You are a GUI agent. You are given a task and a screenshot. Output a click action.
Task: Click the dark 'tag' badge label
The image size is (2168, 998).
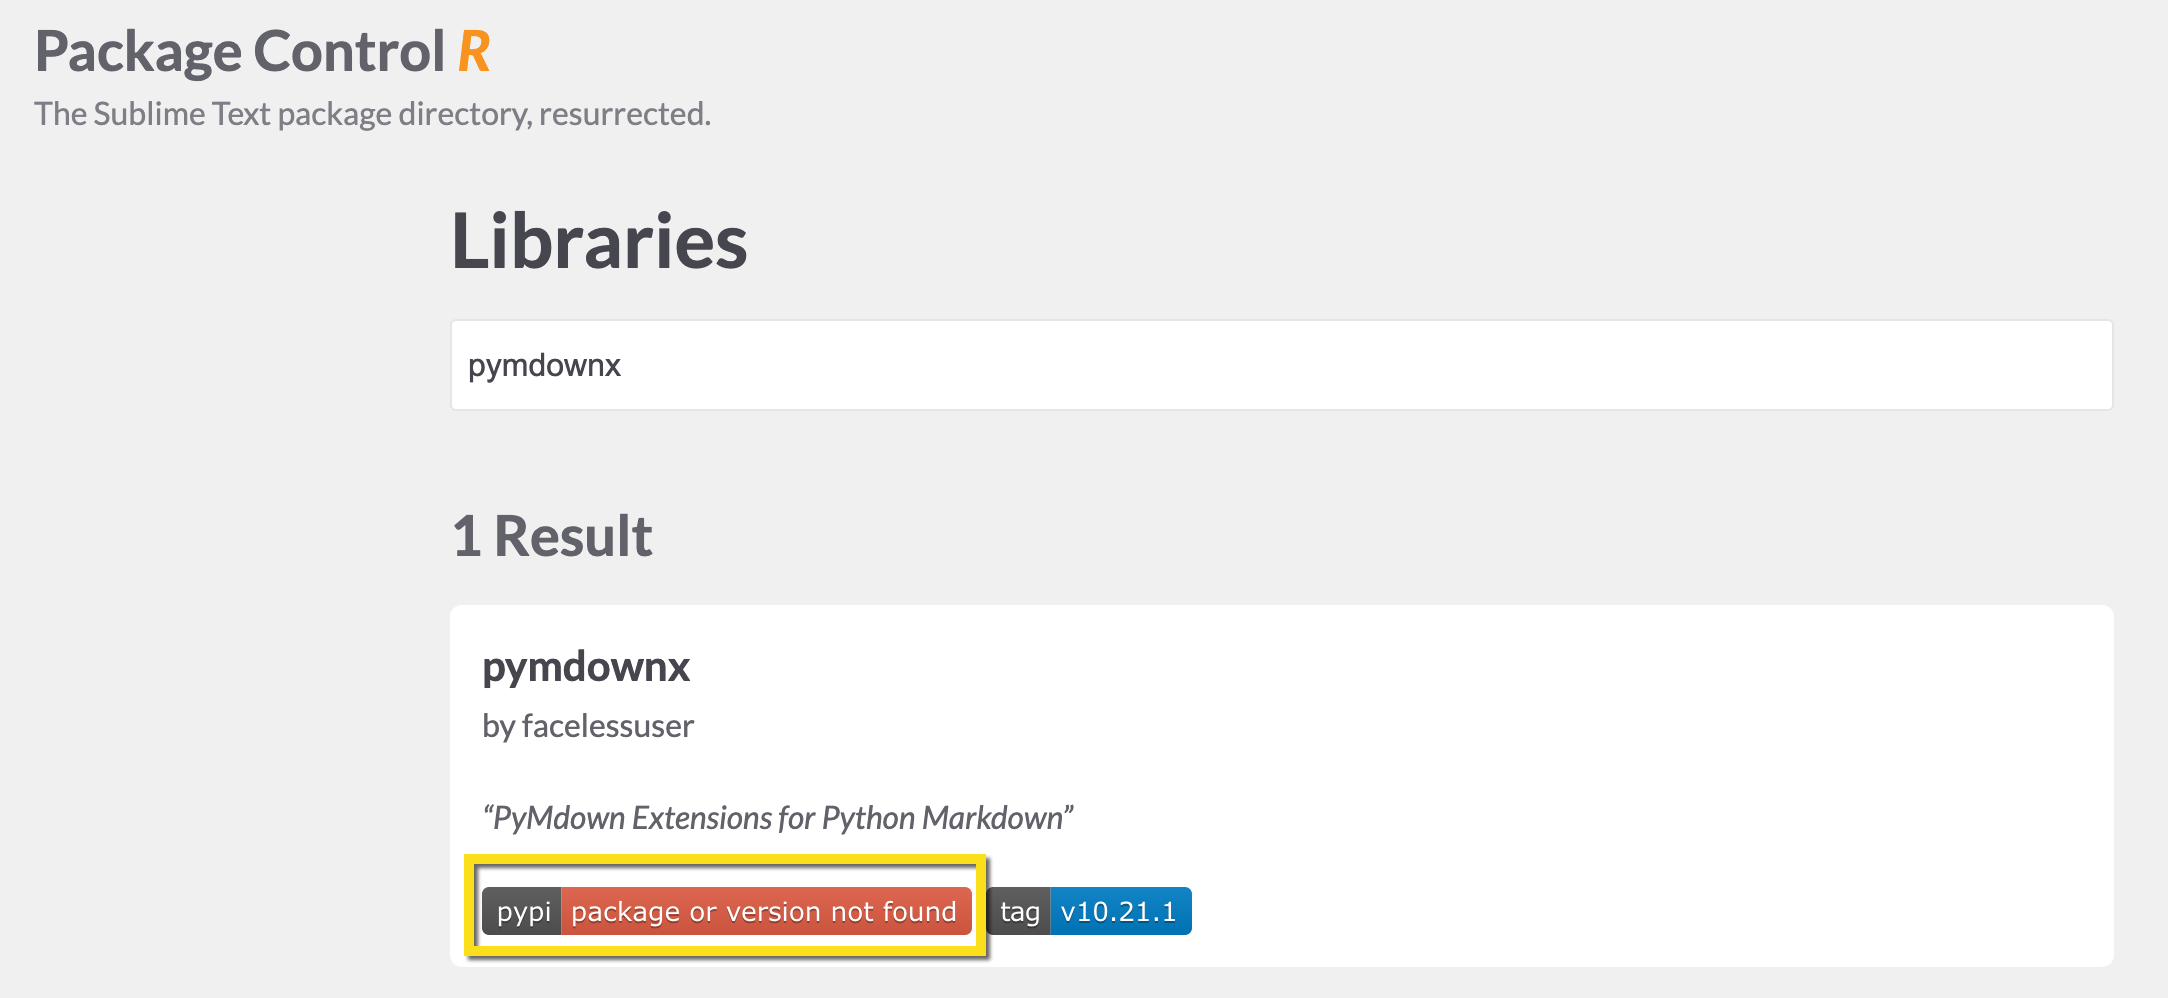(x=1019, y=911)
